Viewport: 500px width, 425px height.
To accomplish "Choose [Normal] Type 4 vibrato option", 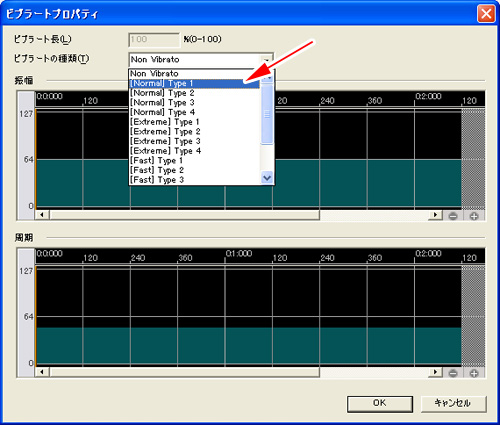I will point(194,112).
